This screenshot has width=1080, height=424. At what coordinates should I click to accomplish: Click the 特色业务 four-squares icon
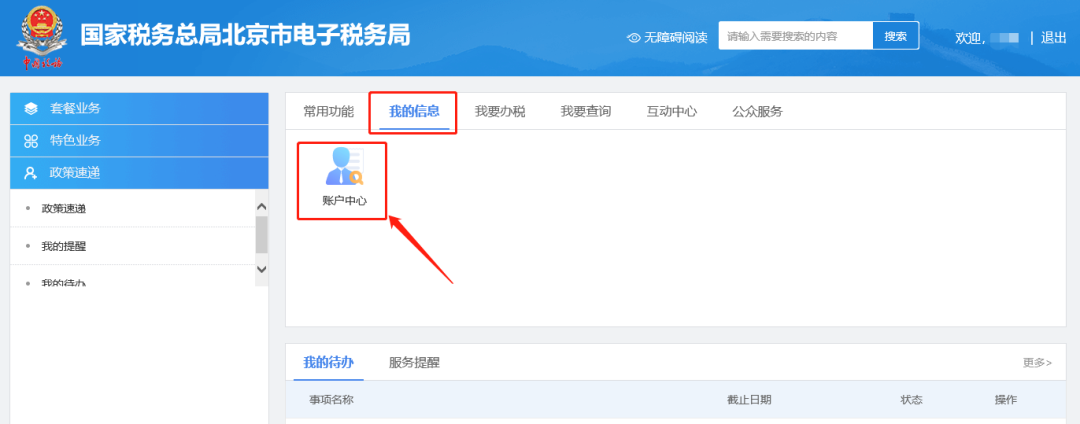coord(31,141)
